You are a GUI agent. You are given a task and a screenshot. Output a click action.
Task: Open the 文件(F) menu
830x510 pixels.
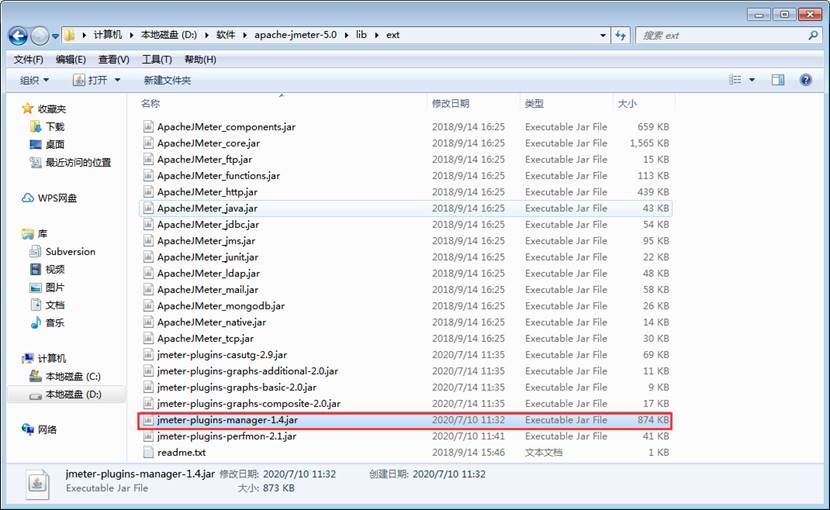(x=29, y=59)
